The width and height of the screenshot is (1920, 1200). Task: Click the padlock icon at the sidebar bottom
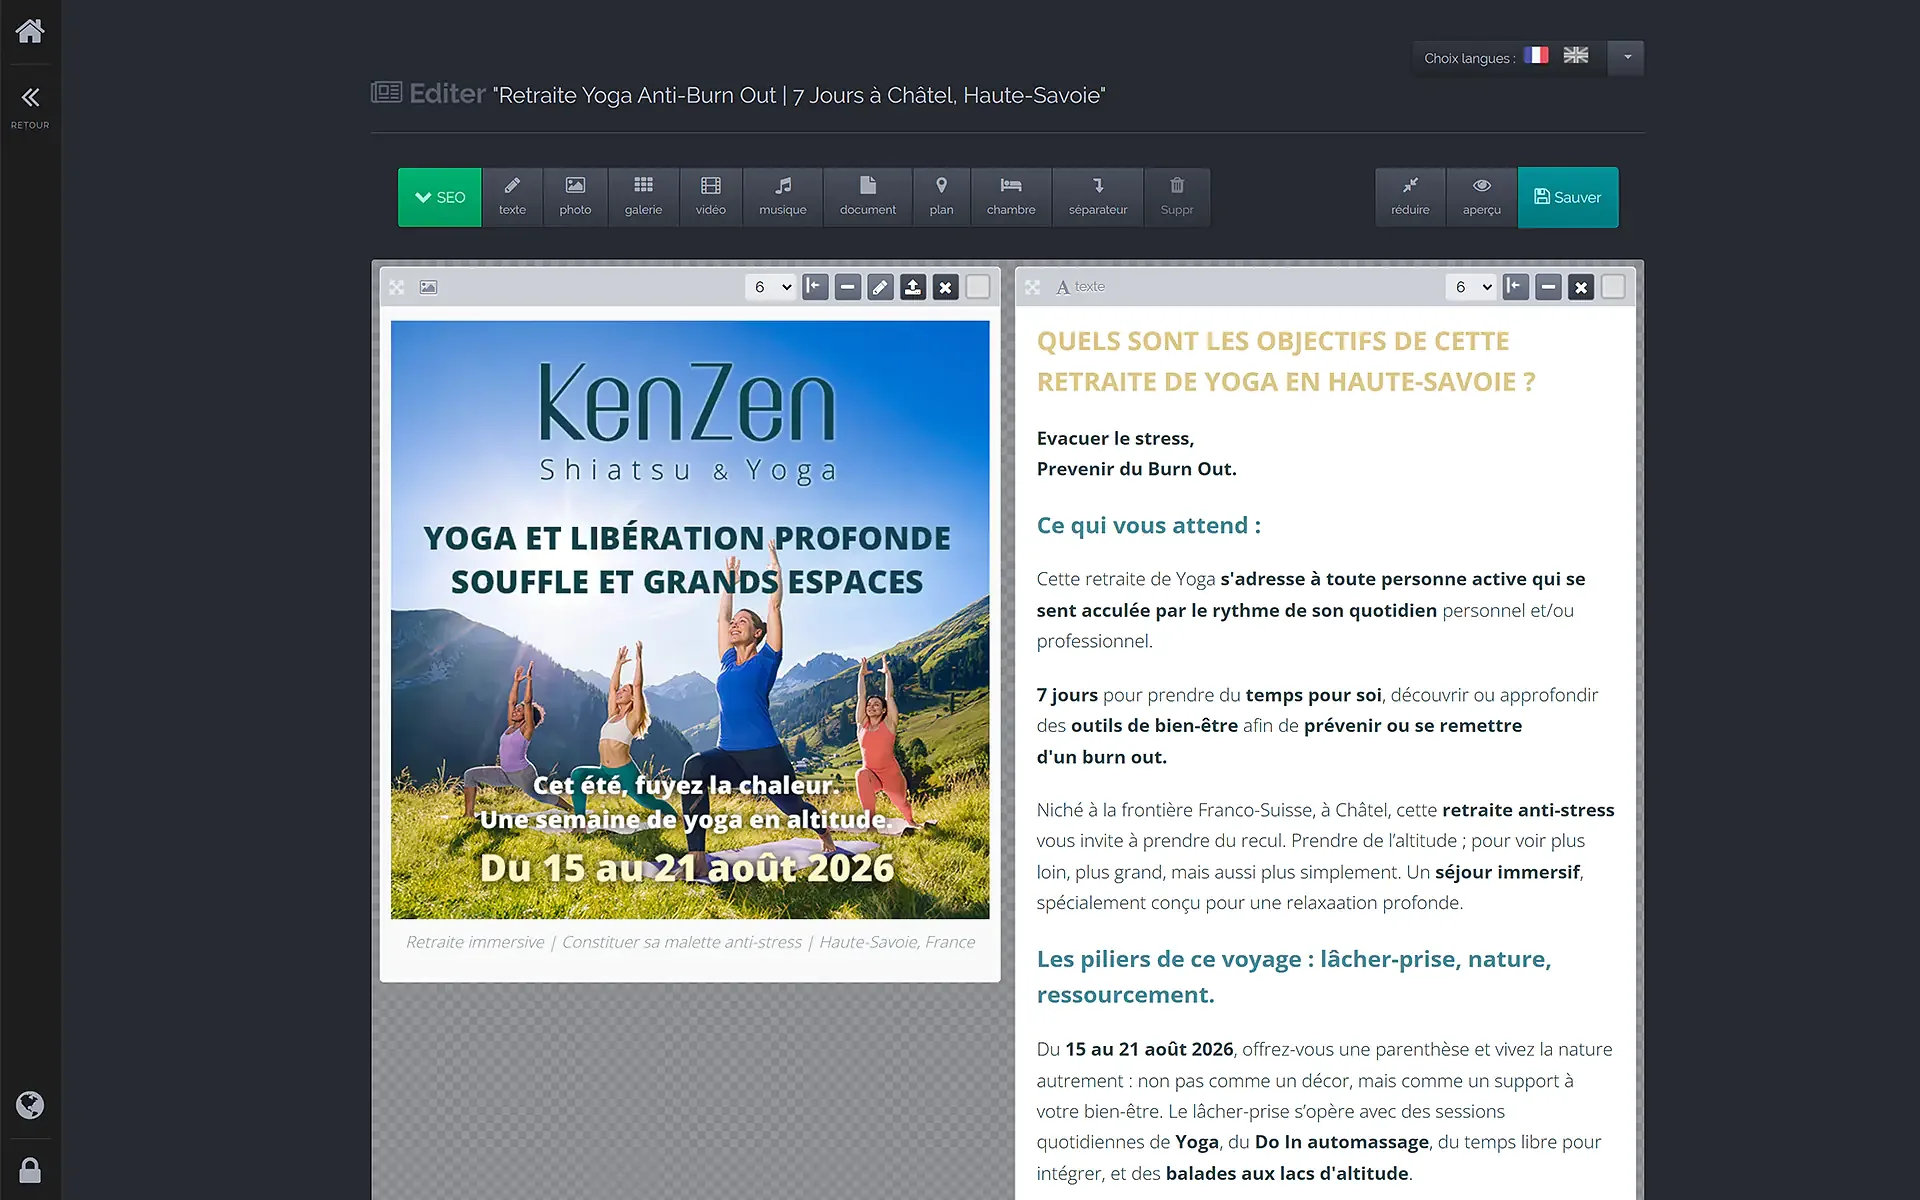tap(30, 1170)
